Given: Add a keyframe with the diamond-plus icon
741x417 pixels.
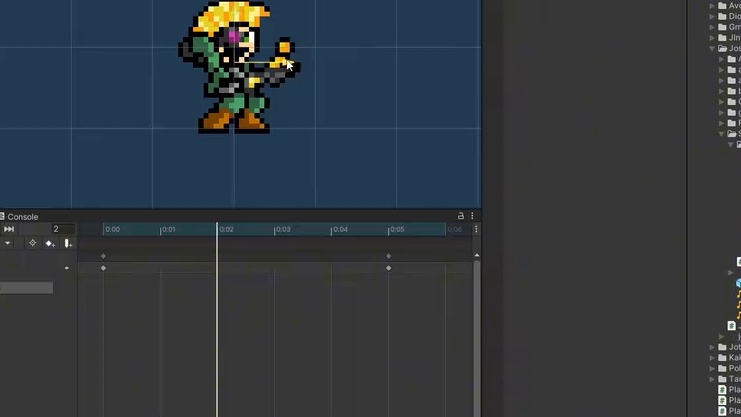Looking at the screenshot, I should (50, 243).
